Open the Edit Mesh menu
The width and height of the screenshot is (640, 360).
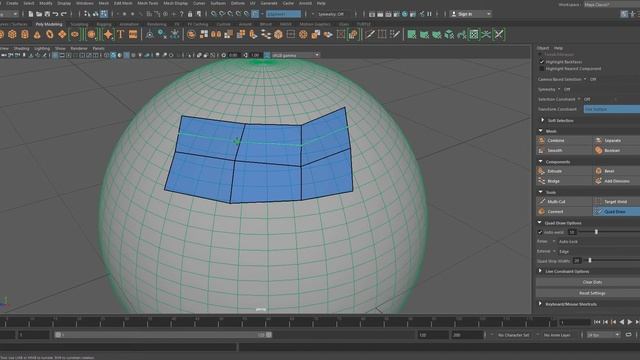(x=123, y=3)
